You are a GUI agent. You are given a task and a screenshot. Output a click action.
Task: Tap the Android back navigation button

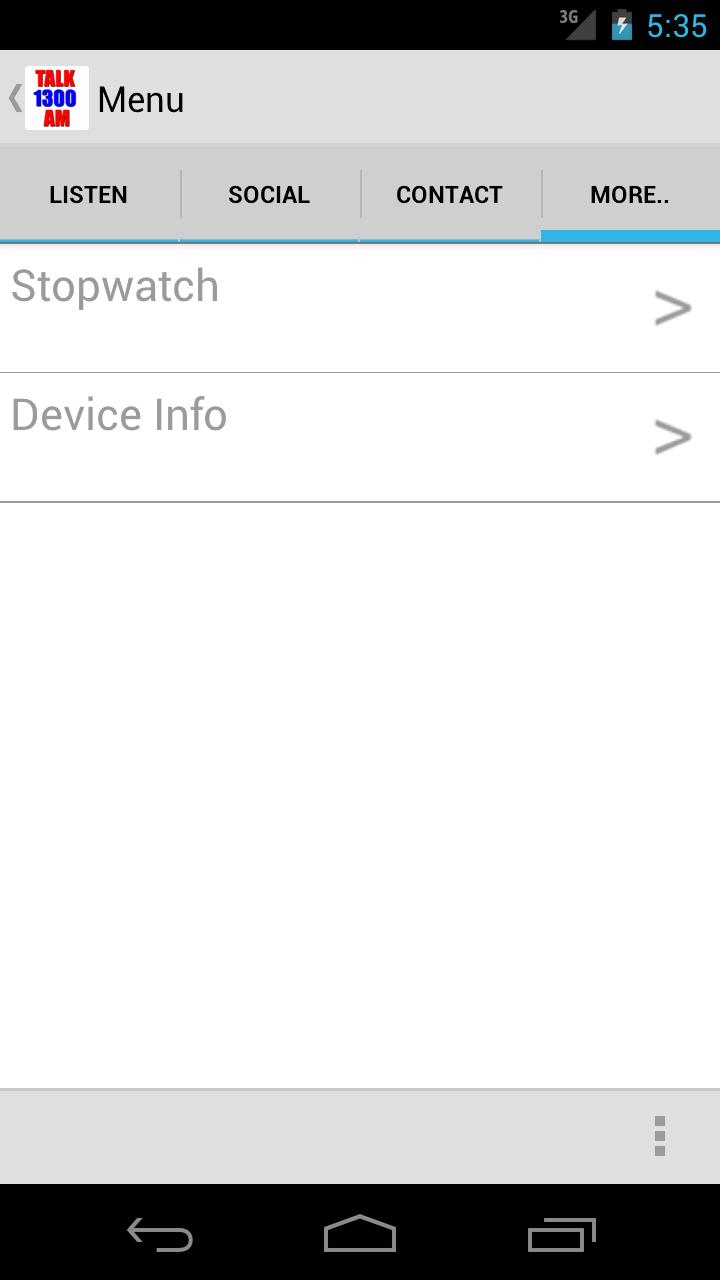pyautogui.click(x=160, y=1234)
